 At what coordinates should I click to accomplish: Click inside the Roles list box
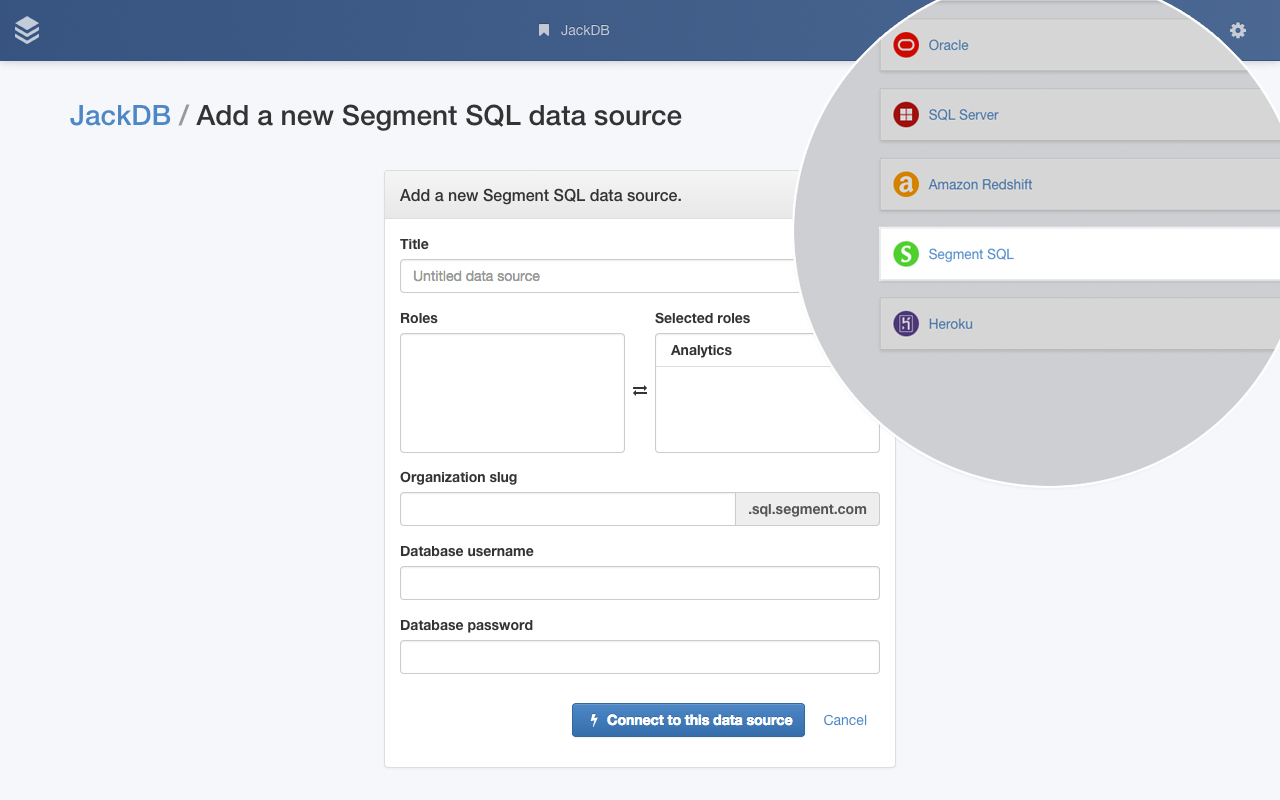click(x=512, y=393)
